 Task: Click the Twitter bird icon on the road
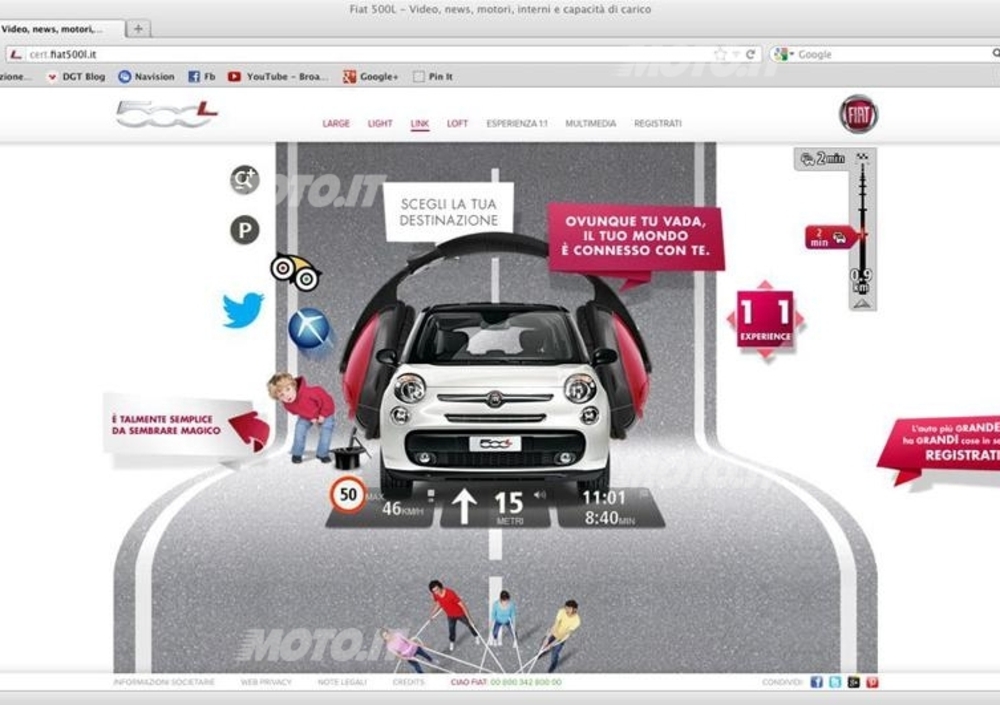[x=243, y=310]
